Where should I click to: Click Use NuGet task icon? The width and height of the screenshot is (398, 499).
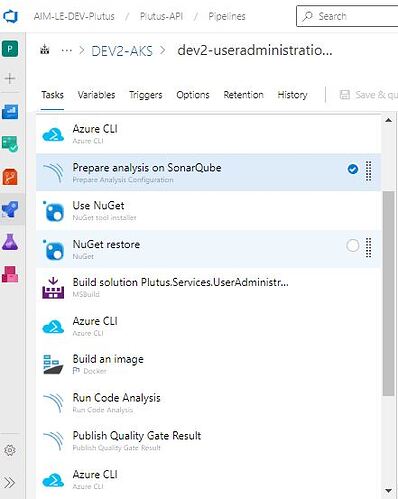(53, 211)
